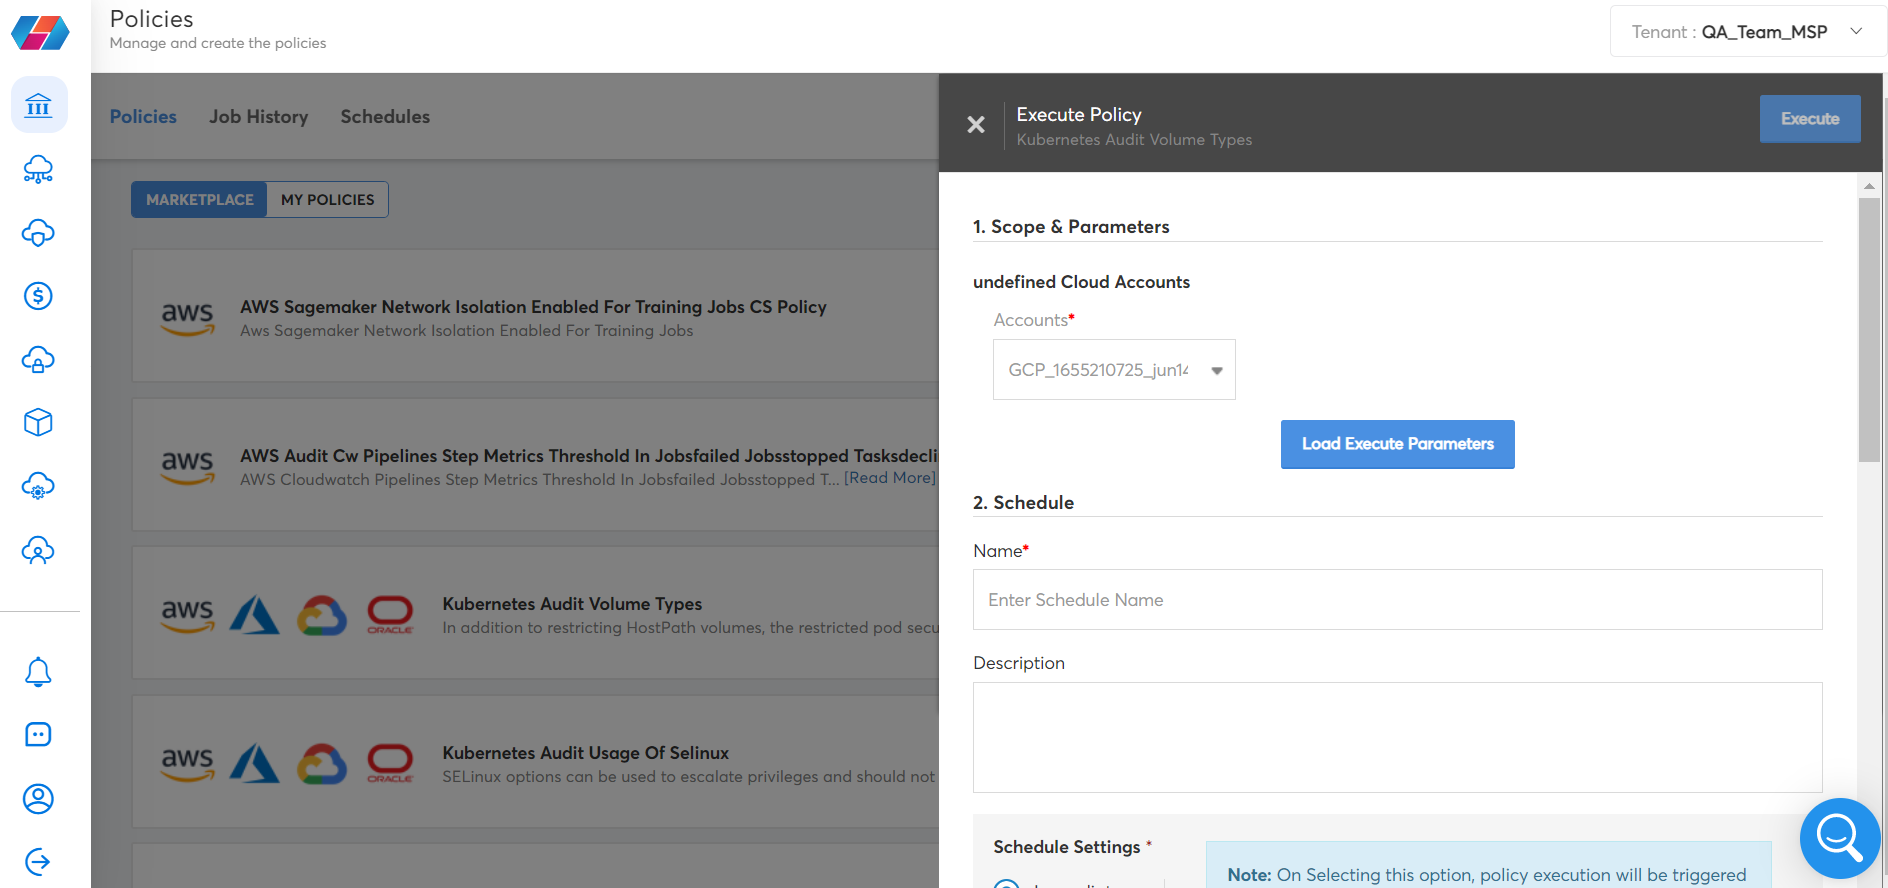Open the cloud user icon in sidebar

pos(38,549)
